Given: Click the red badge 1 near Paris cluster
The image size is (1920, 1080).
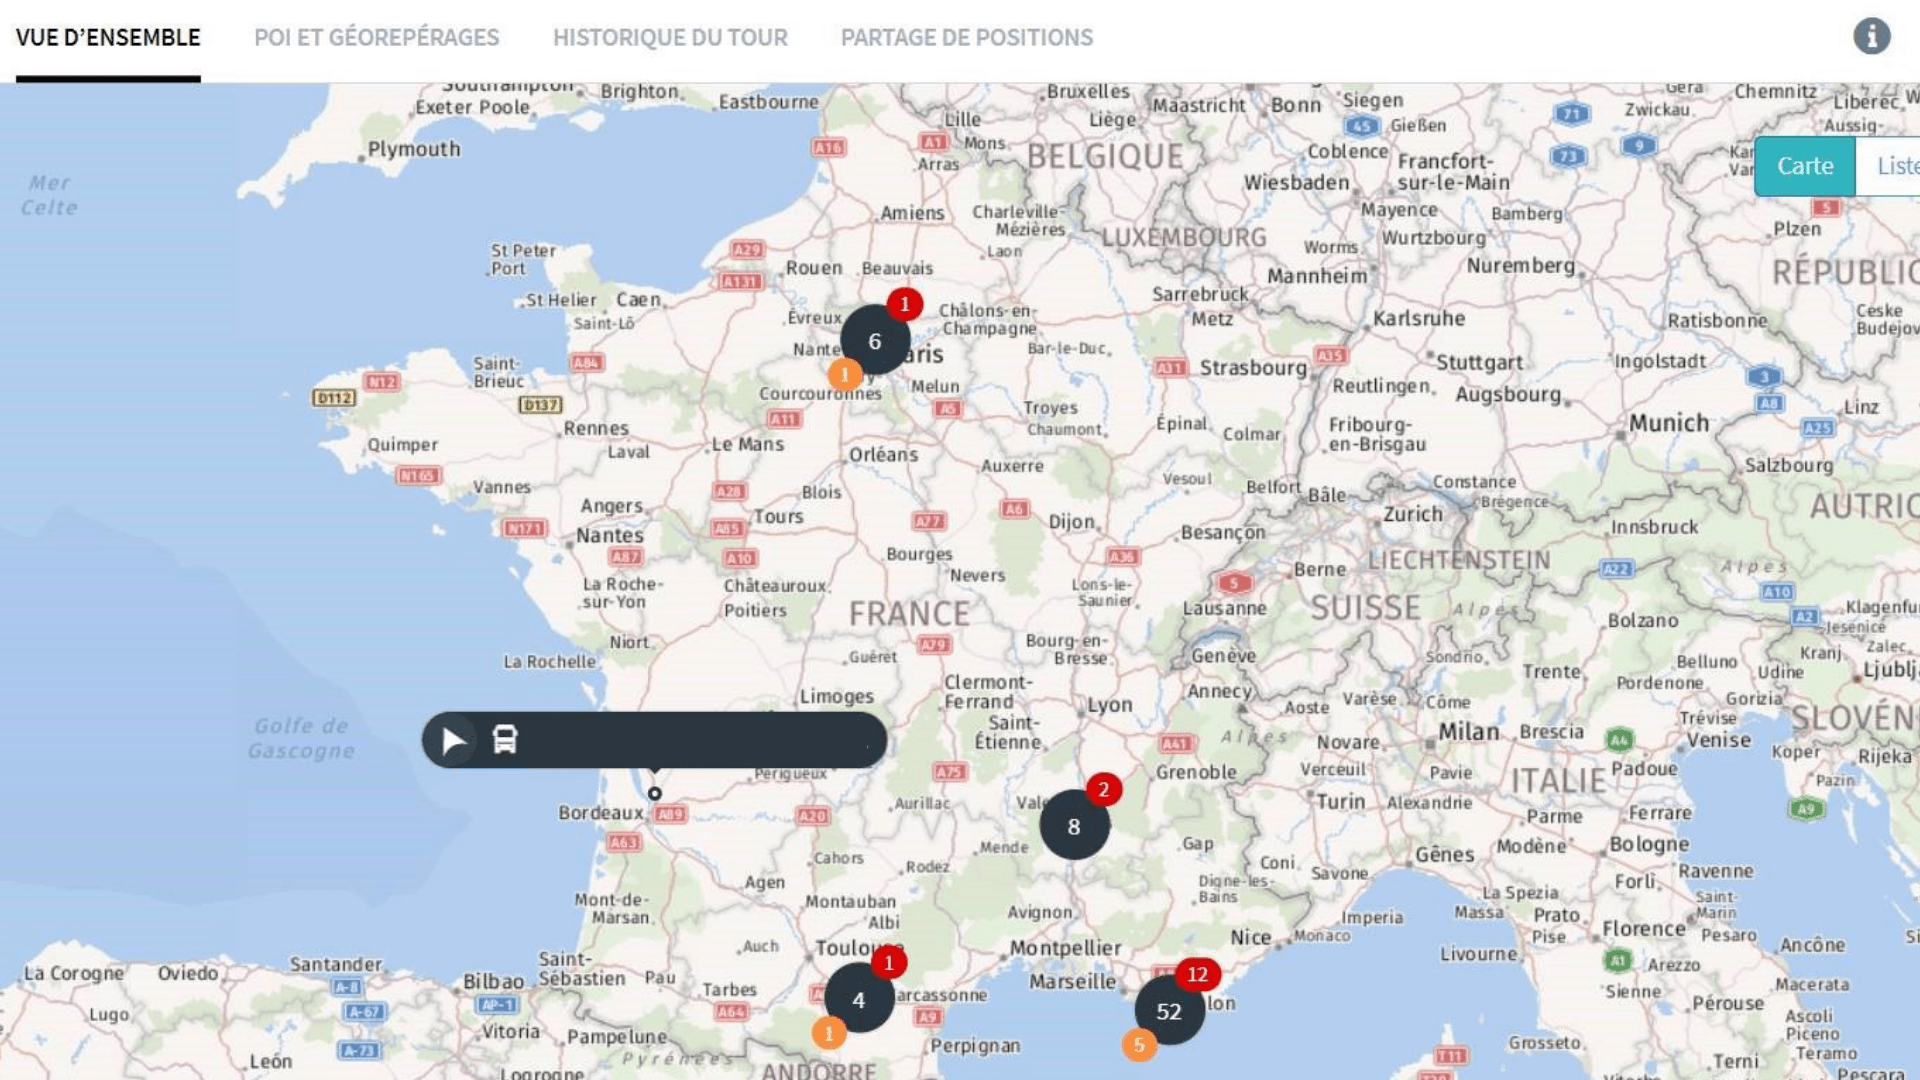Looking at the screenshot, I should click(x=905, y=304).
